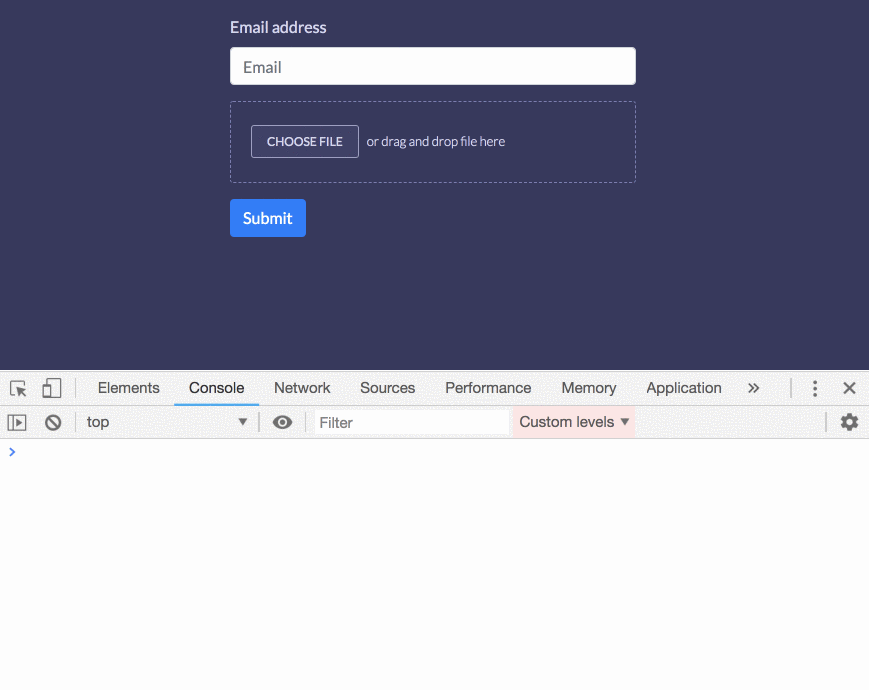Viewport: 869px width, 690px height.
Task: Show more DevTools tabs chevron
Action: point(753,388)
